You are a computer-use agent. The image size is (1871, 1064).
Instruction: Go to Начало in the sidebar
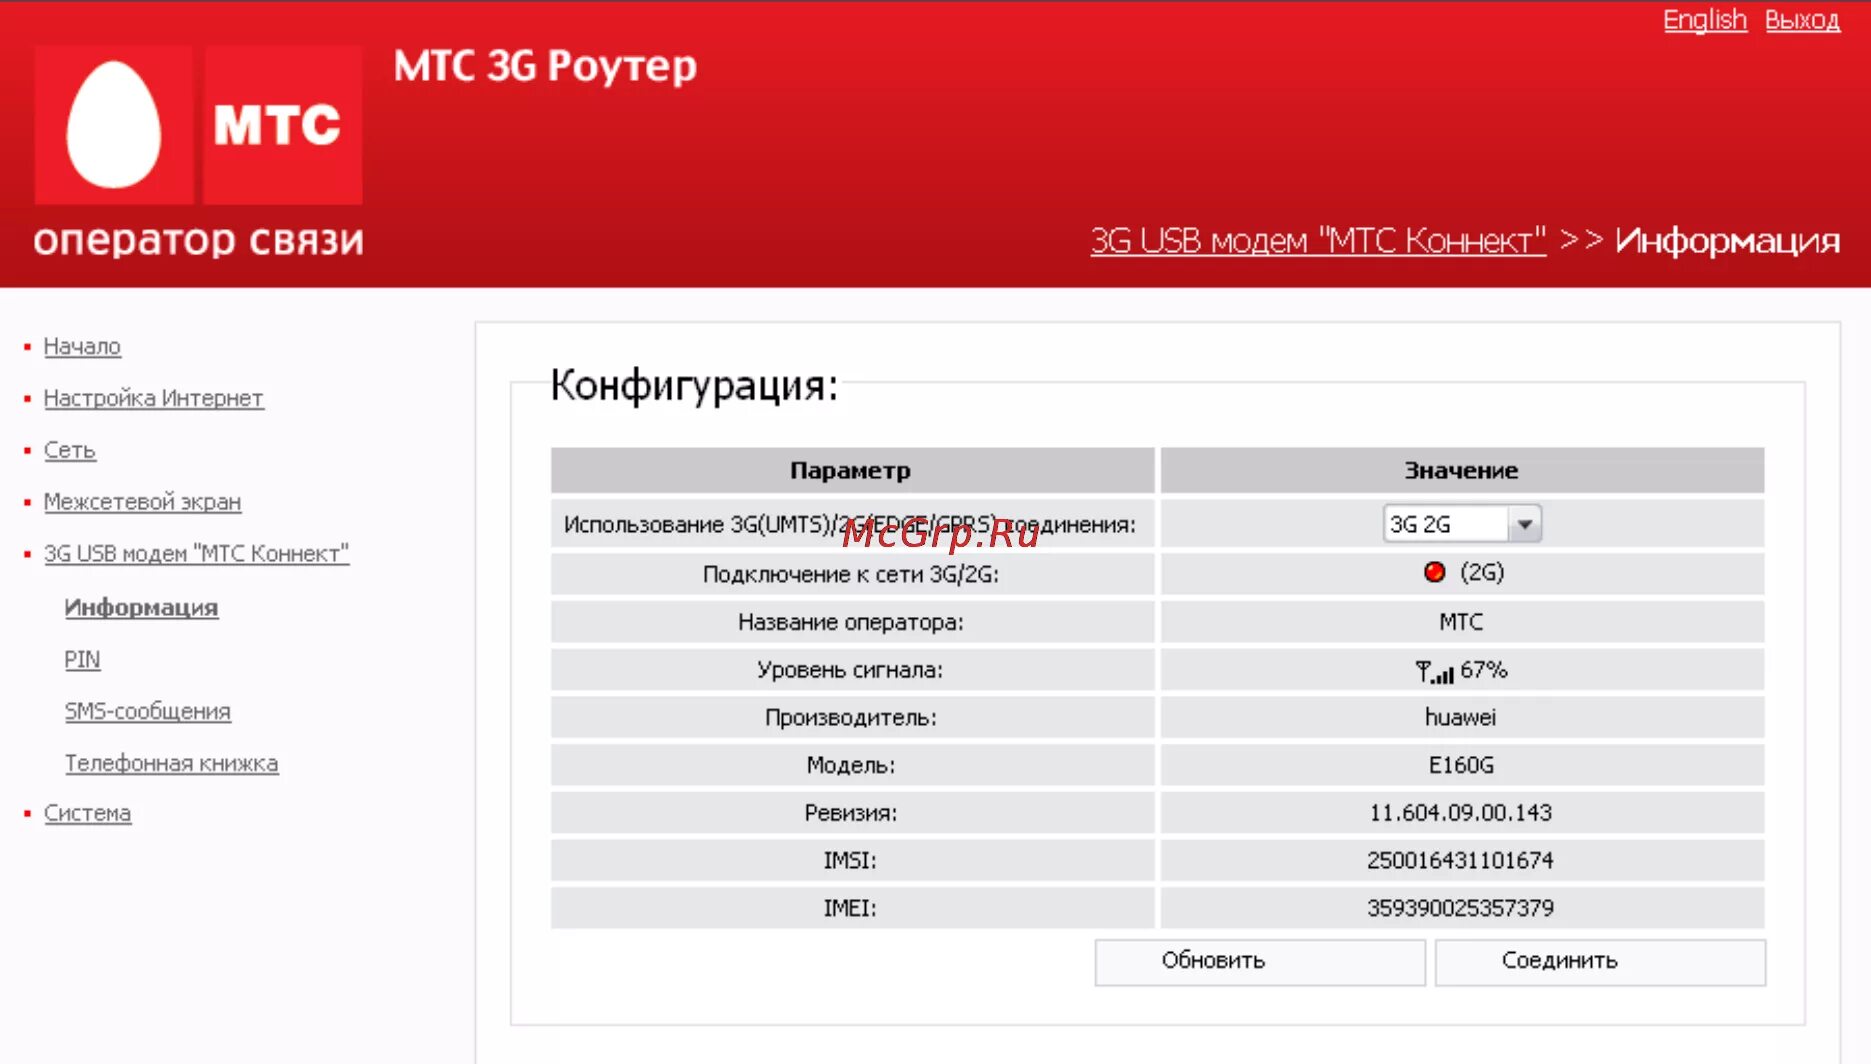(x=82, y=346)
